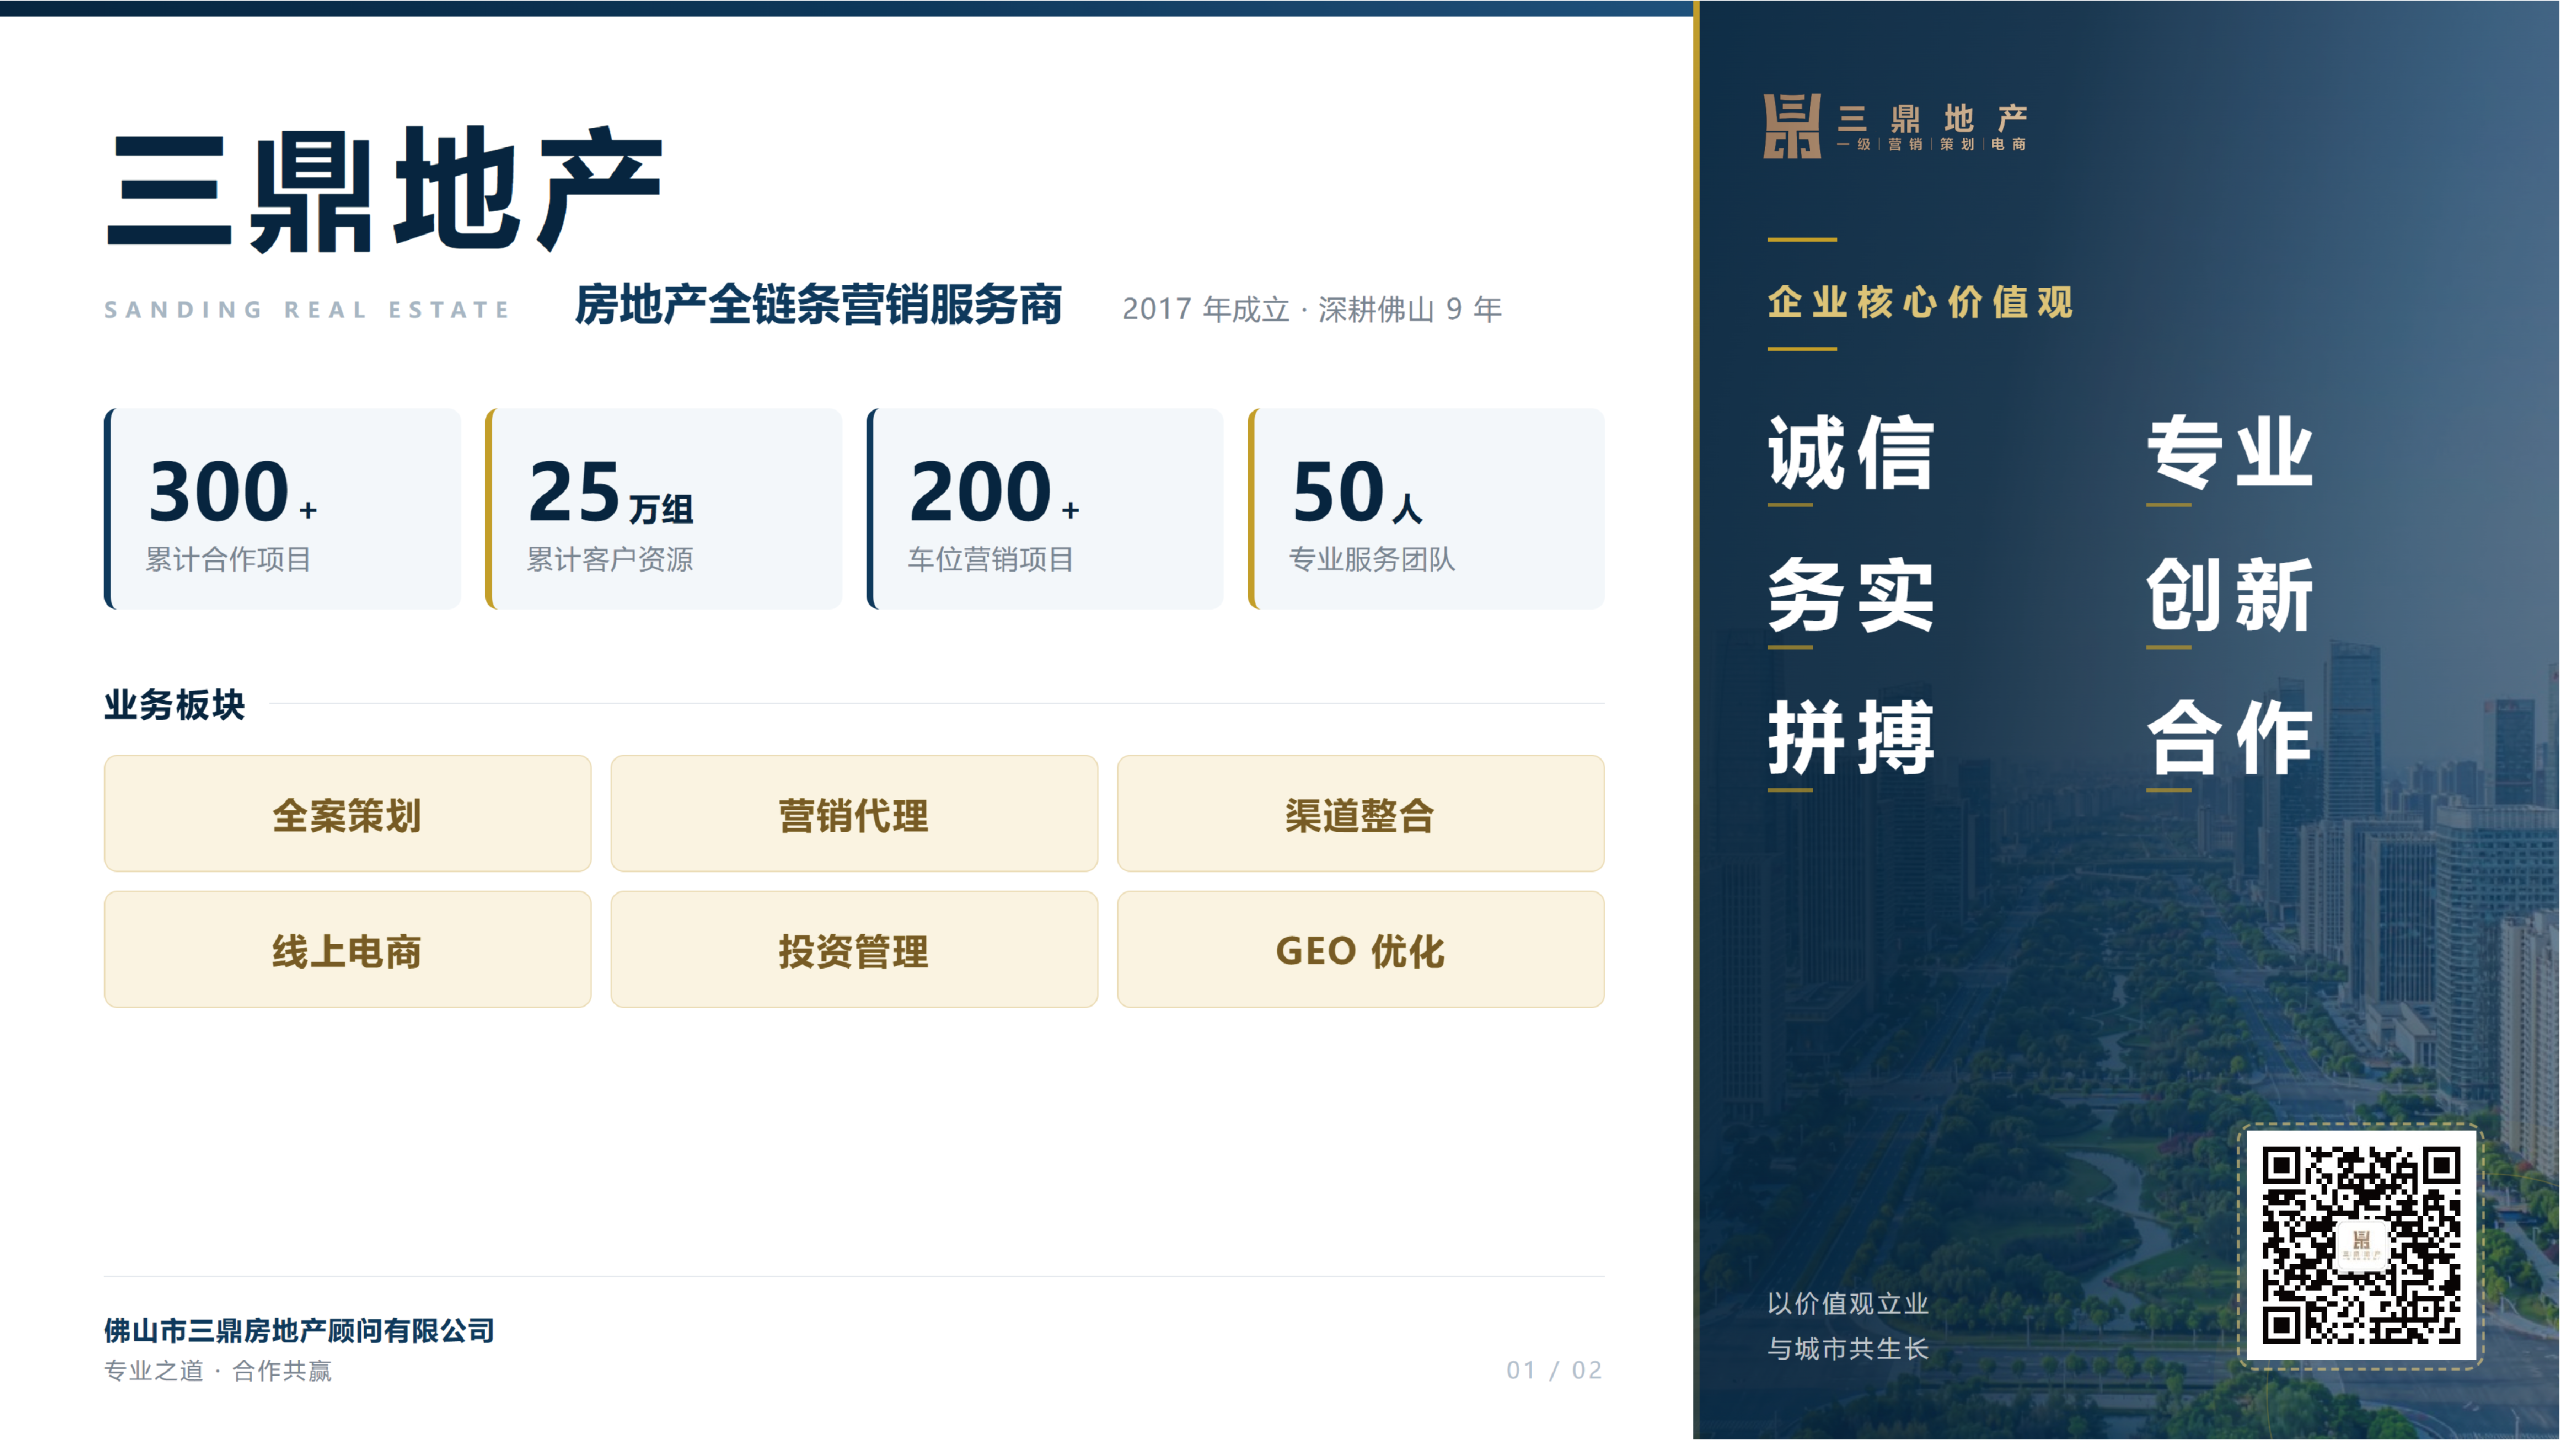
Task: Open the 渠道整合 business card
Action: pyautogui.click(x=1361, y=813)
